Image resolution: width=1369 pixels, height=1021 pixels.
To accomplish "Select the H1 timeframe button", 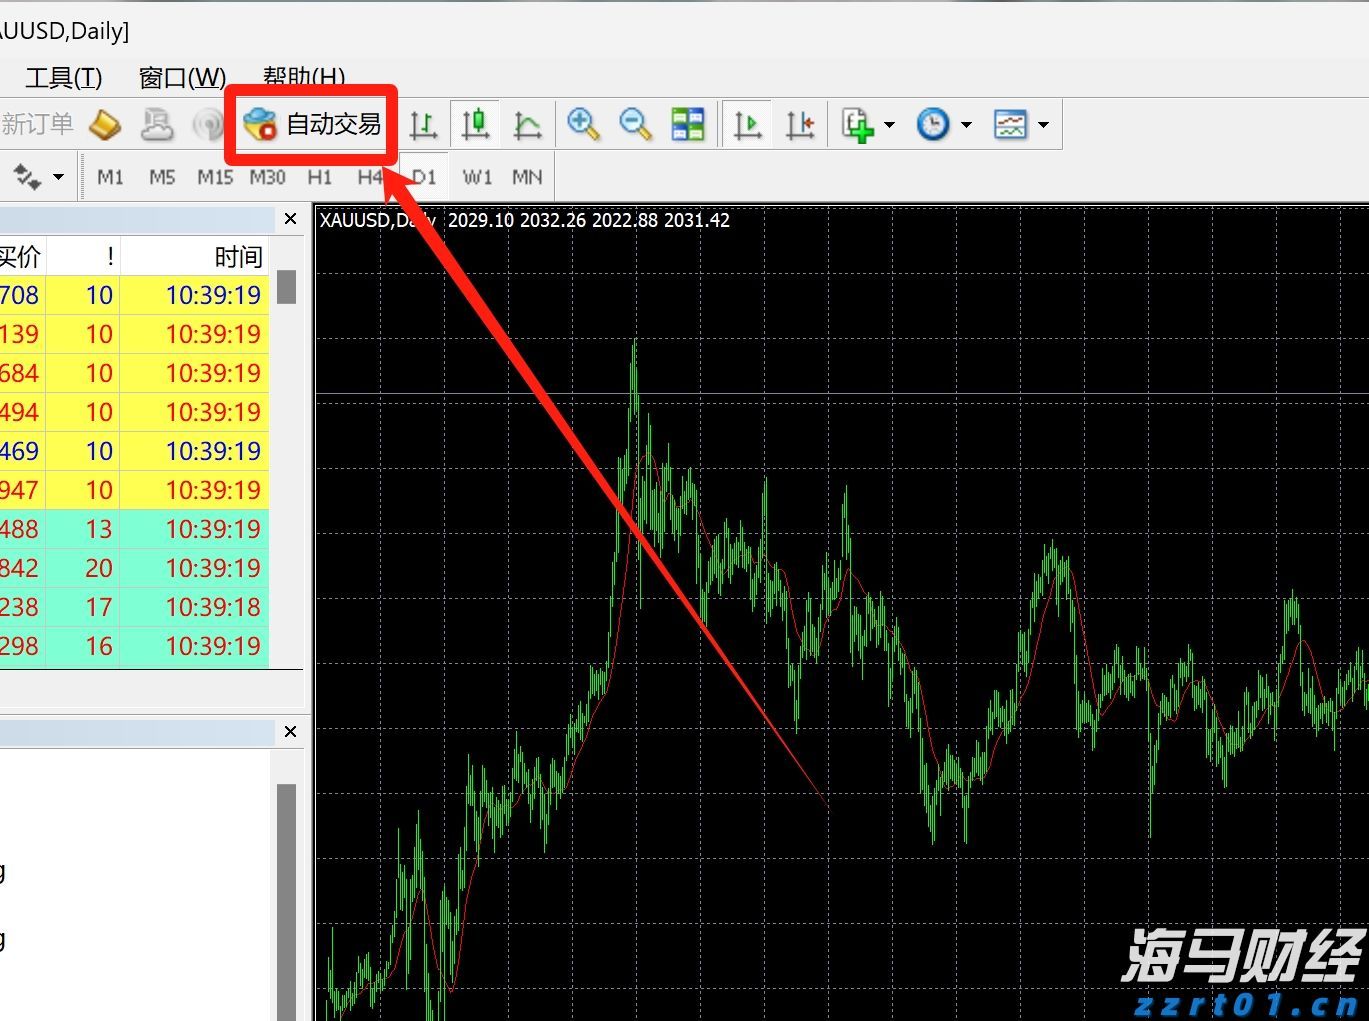I will 320,176.
